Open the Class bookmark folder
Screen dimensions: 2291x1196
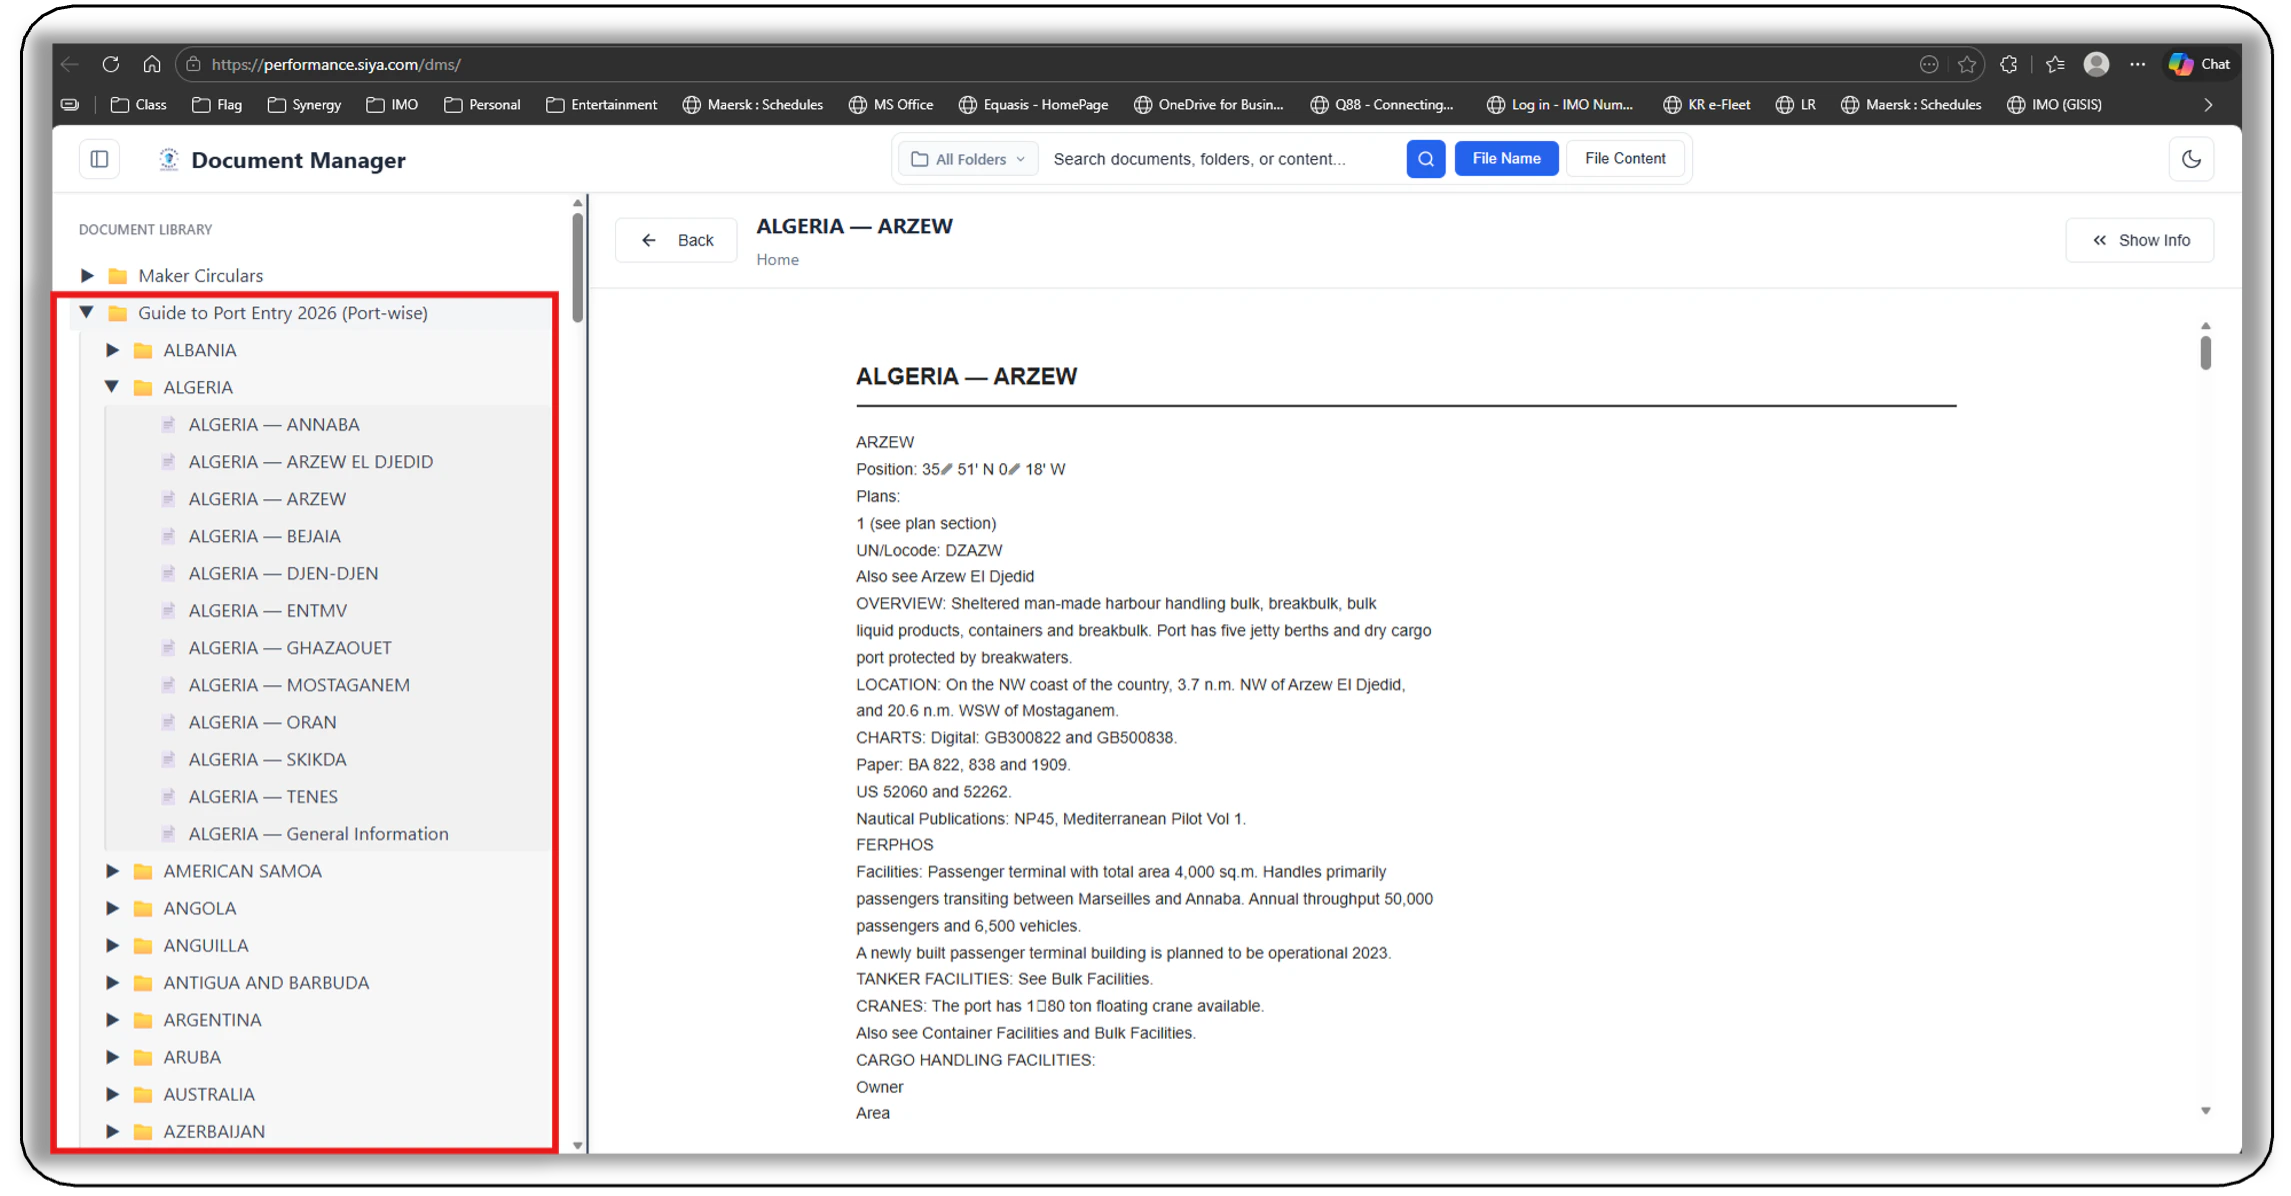click(139, 105)
